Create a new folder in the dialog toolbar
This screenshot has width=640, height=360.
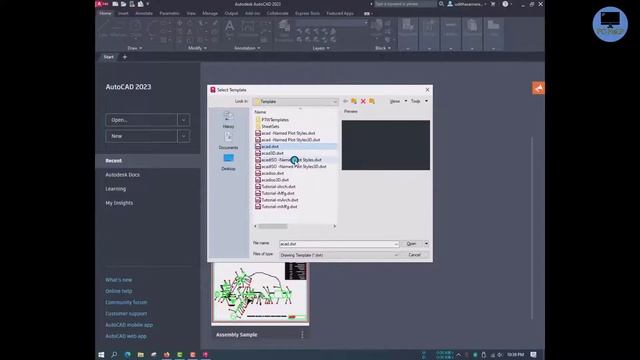pyautogui.click(x=372, y=101)
